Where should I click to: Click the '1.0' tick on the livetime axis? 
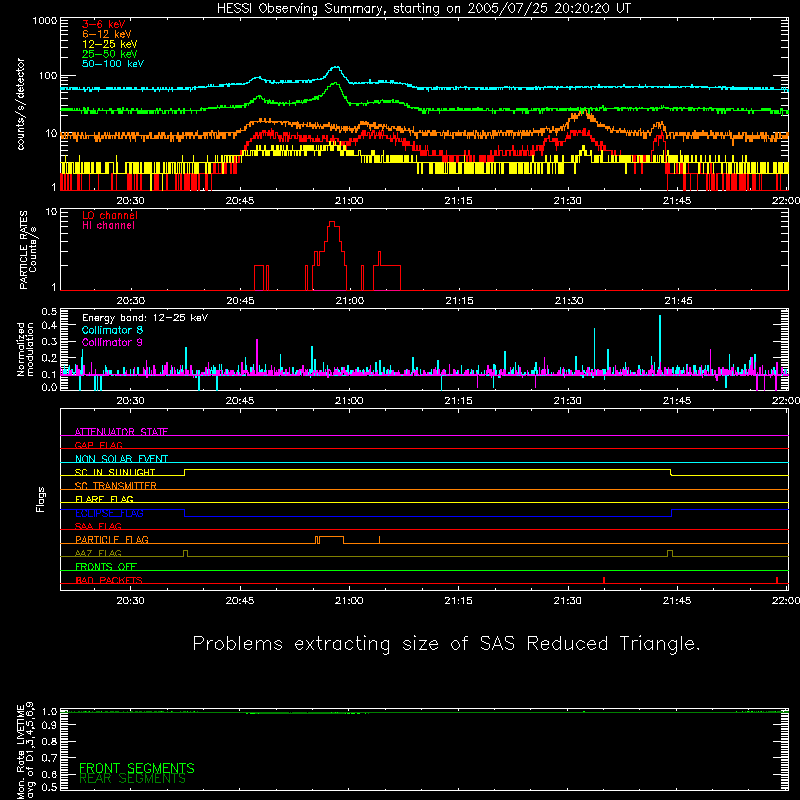click(49, 711)
